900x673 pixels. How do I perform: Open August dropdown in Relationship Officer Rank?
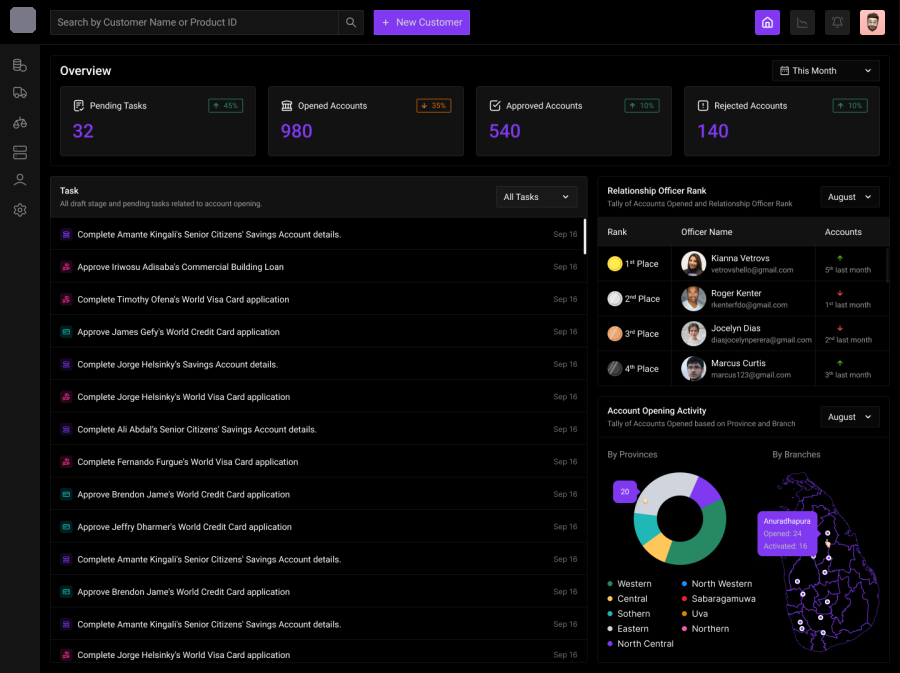849,197
